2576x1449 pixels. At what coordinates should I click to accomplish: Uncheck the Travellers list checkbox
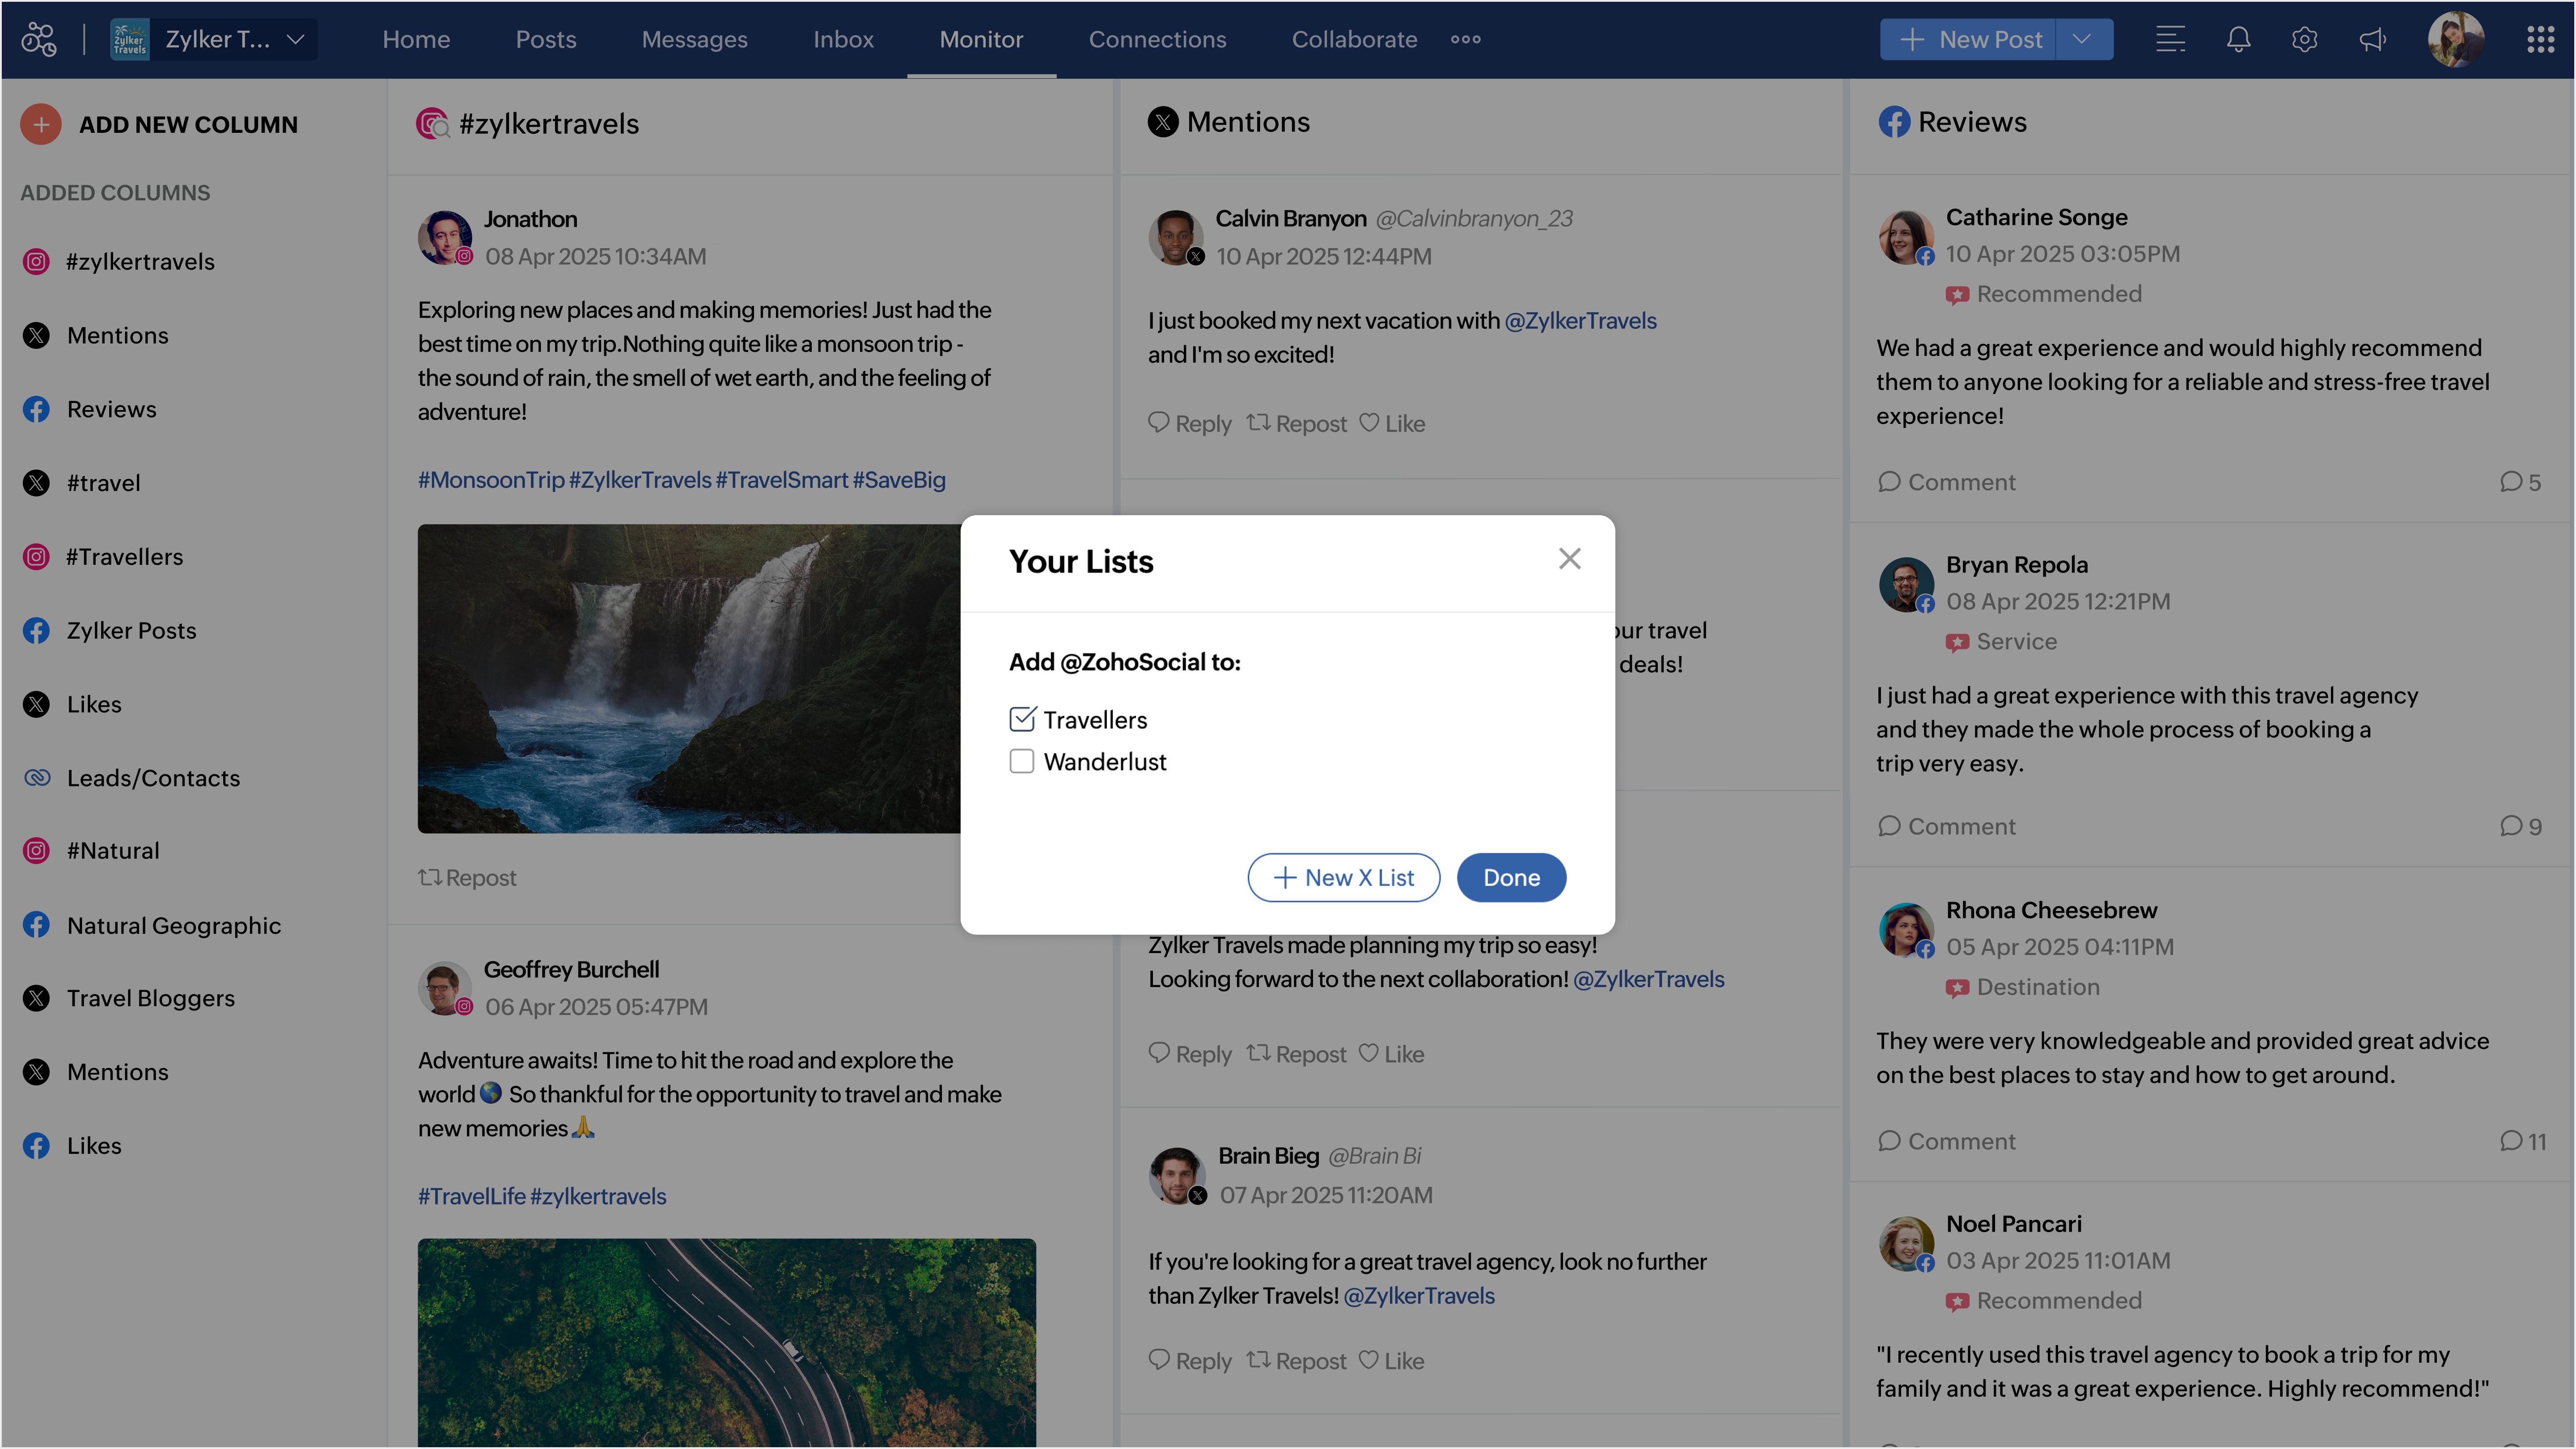[1022, 719]
